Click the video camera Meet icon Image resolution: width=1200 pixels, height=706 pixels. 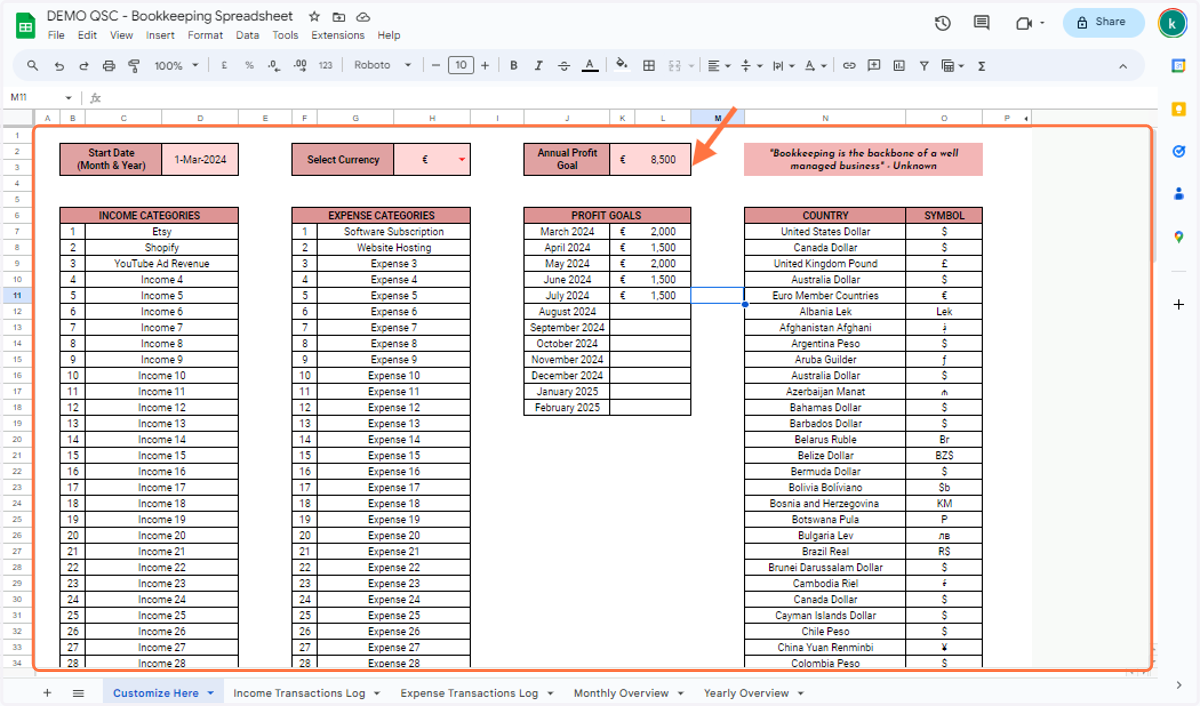(x=1023, y=23)
